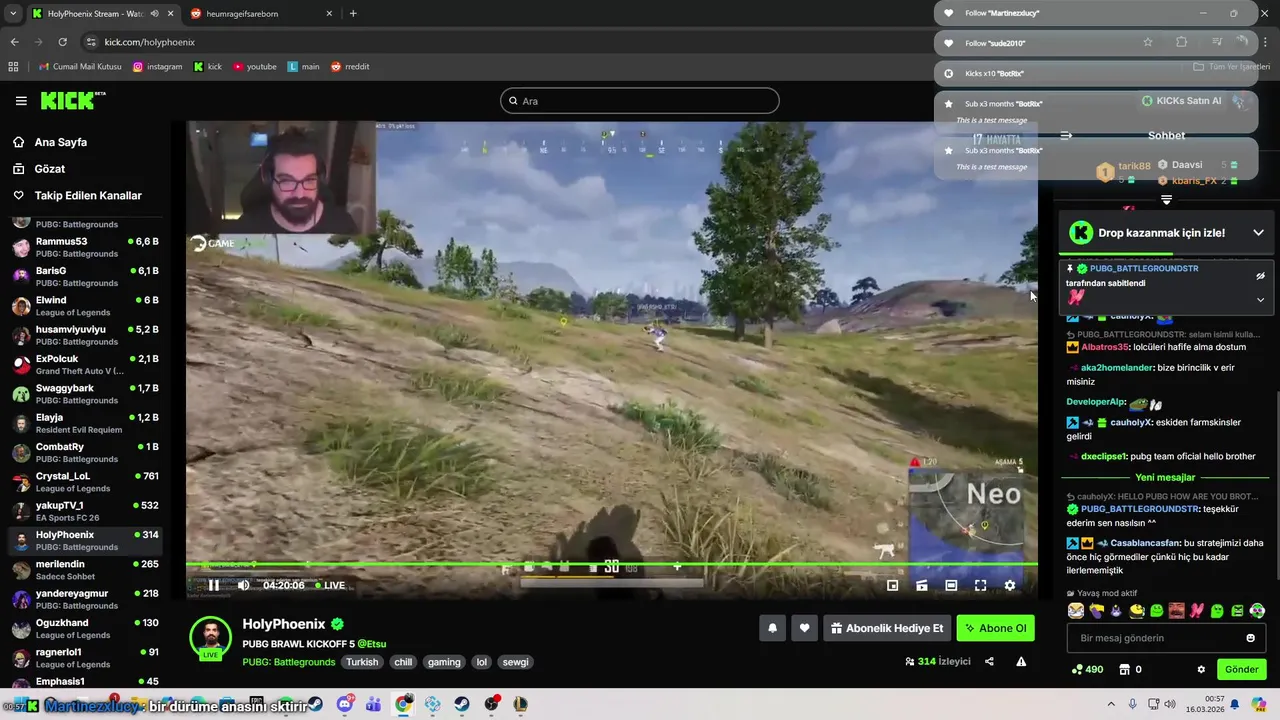Mute the stream volume speaker icon

[x=243, y=585]
